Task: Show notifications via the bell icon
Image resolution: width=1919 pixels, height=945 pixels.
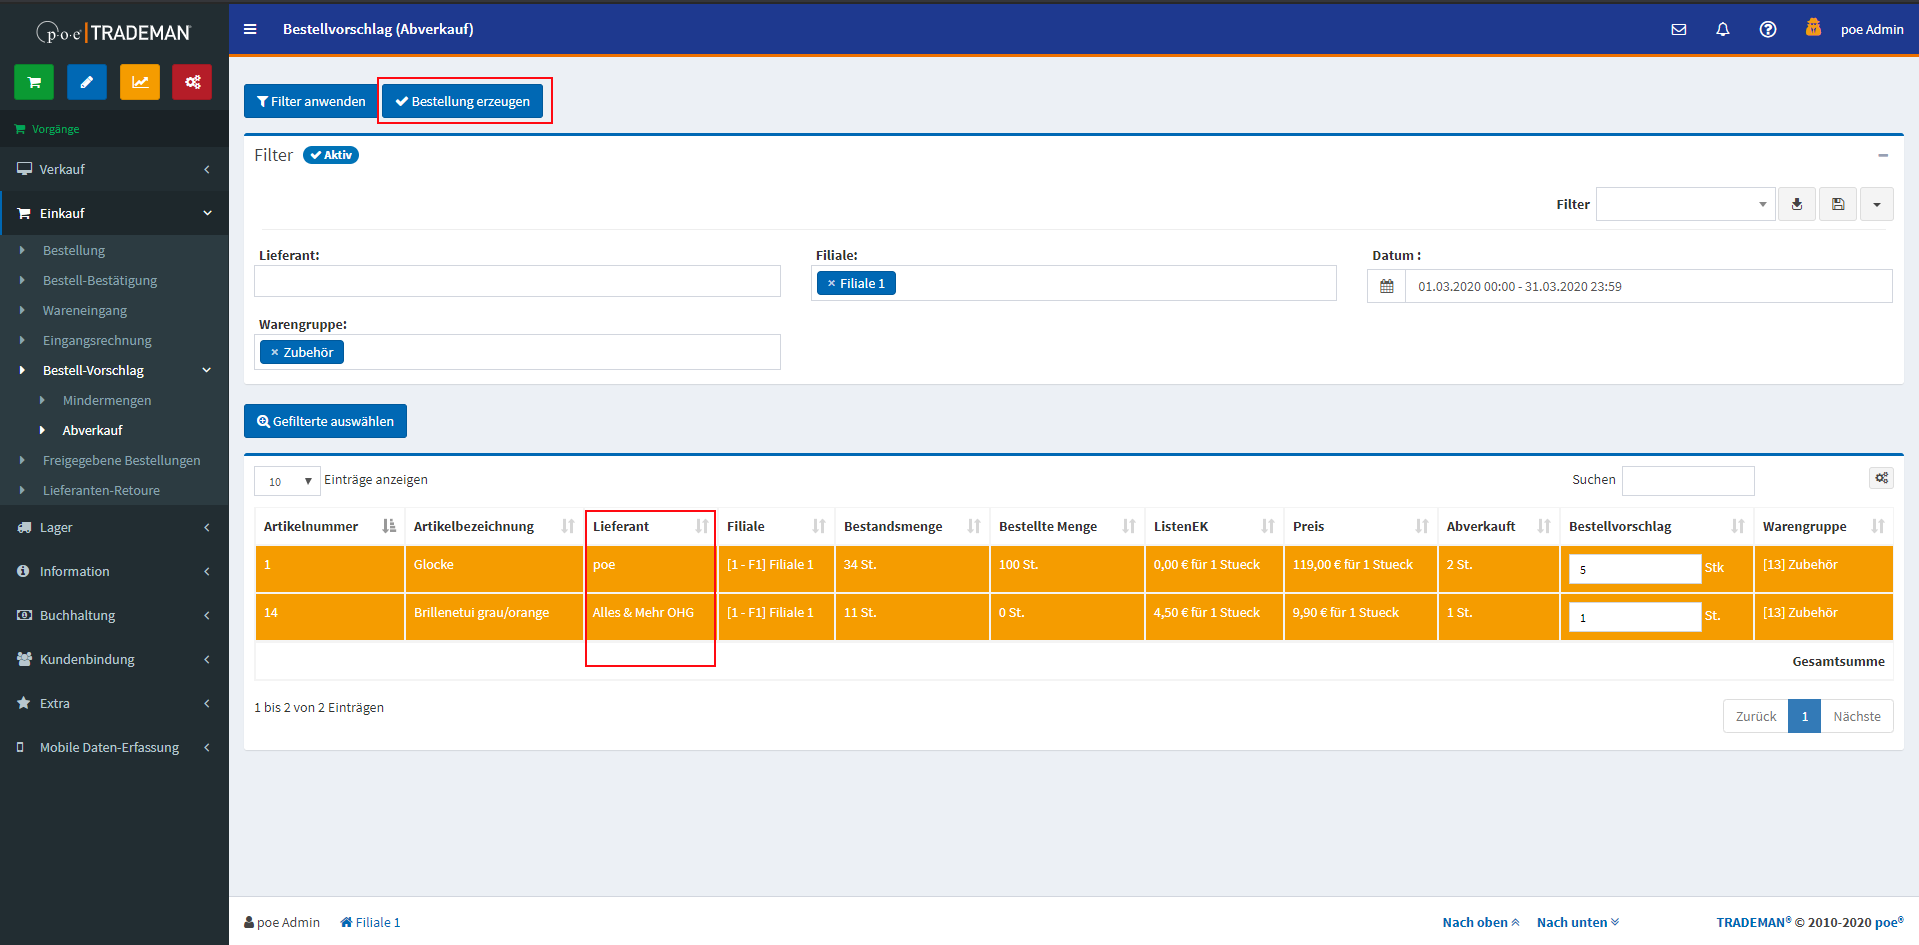Action: (x=1723, y=29)
